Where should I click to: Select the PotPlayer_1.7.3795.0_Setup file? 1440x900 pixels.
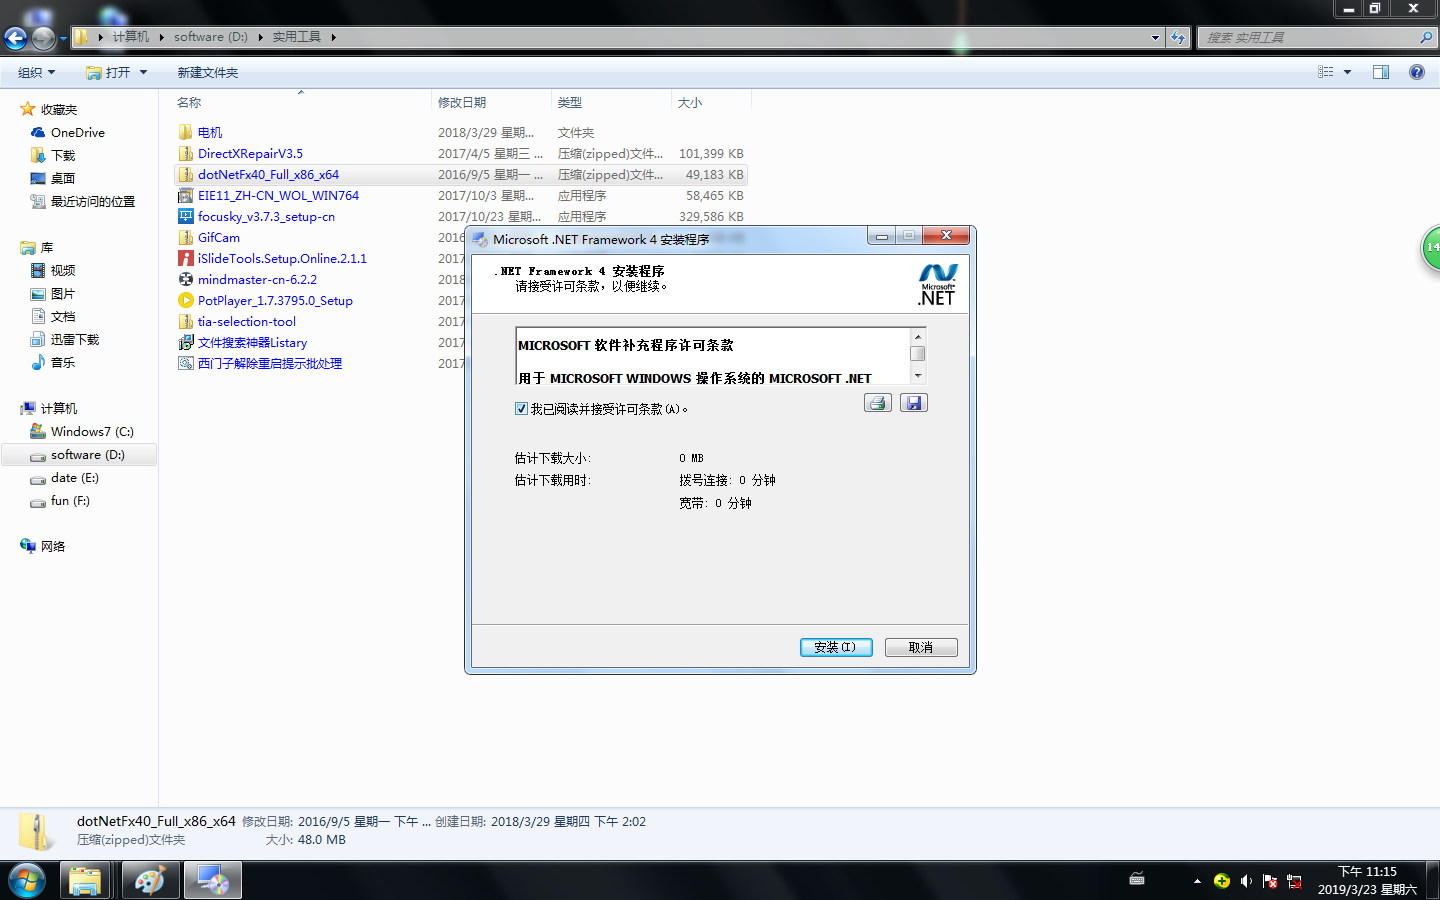tap(274, 301)
